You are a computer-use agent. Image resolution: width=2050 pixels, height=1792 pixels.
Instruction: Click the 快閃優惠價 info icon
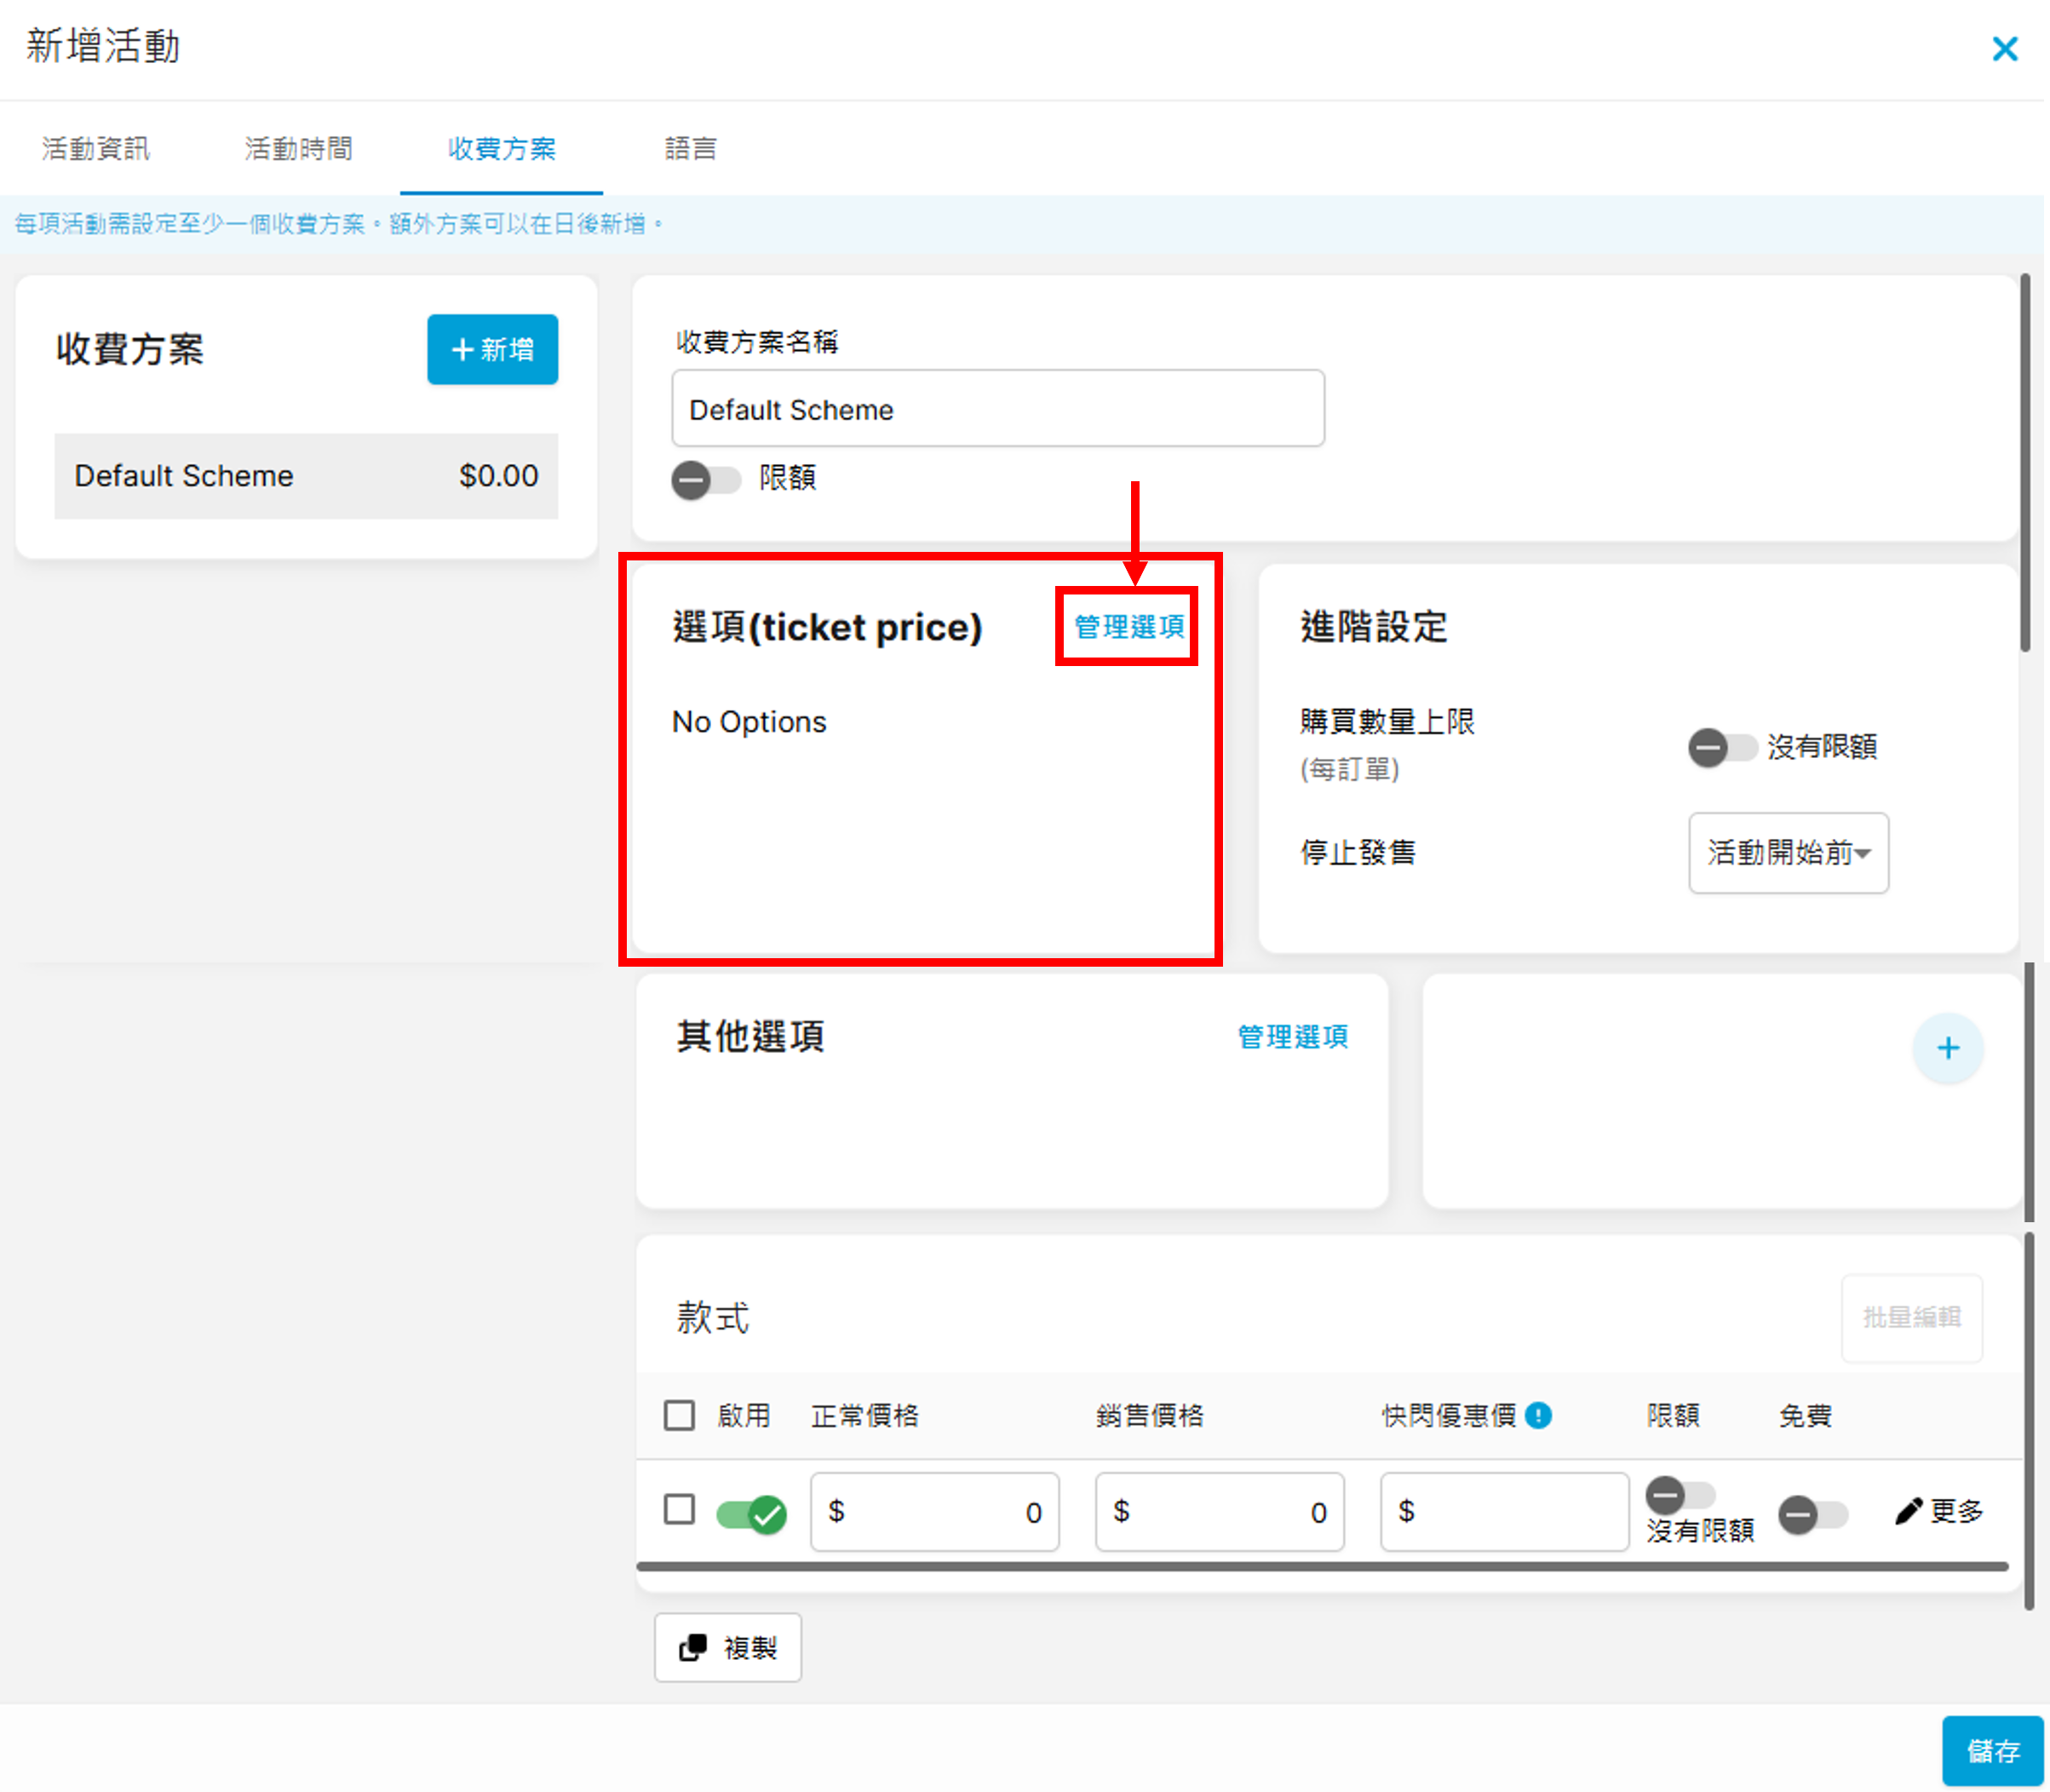(x=1539, y=1415)
